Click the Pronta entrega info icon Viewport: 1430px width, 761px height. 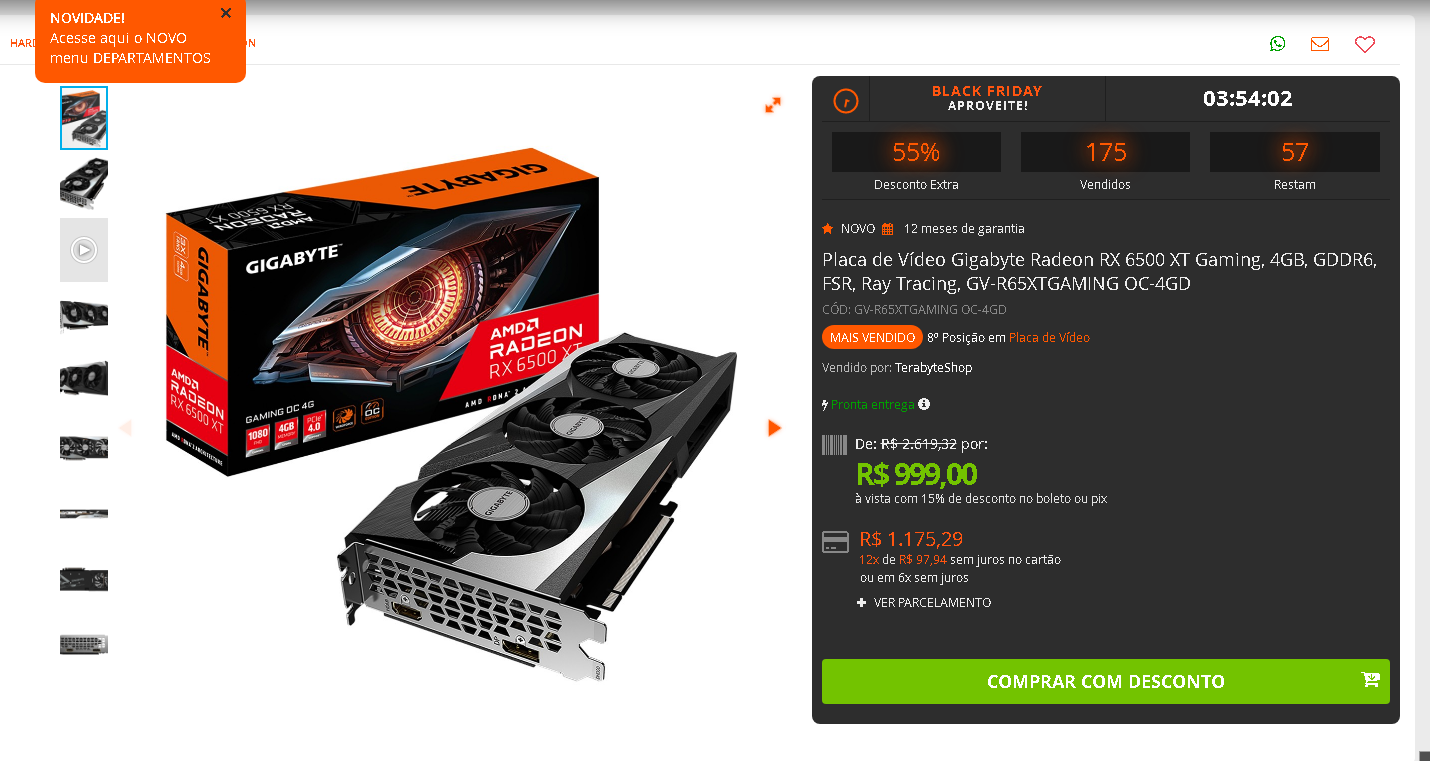point(924,404)
